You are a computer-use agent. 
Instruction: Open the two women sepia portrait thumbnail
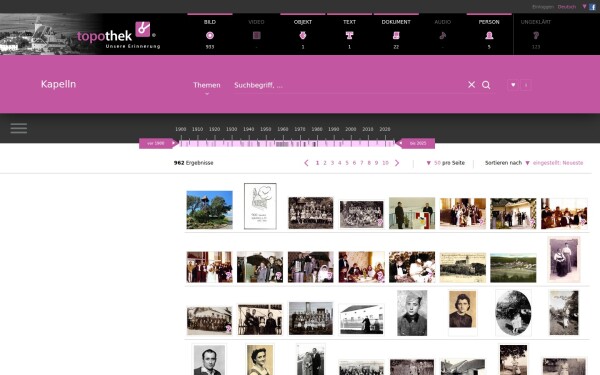(564, 259)
